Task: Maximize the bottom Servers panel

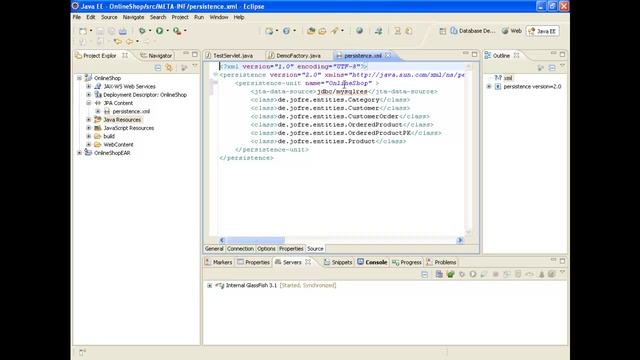Action: pos(562,260)
